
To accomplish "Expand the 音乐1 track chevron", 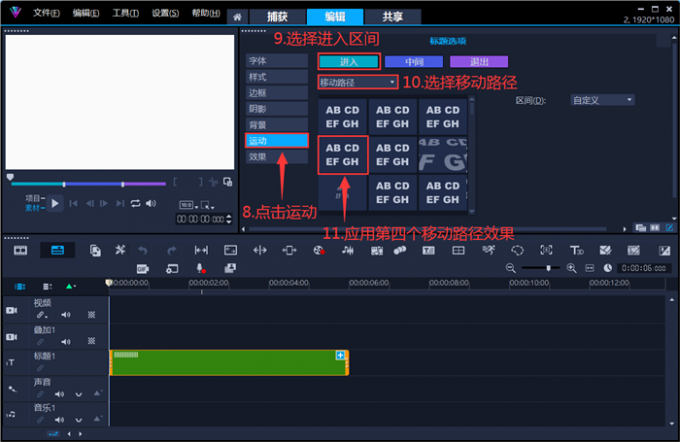I will click(x=78, y=420).
